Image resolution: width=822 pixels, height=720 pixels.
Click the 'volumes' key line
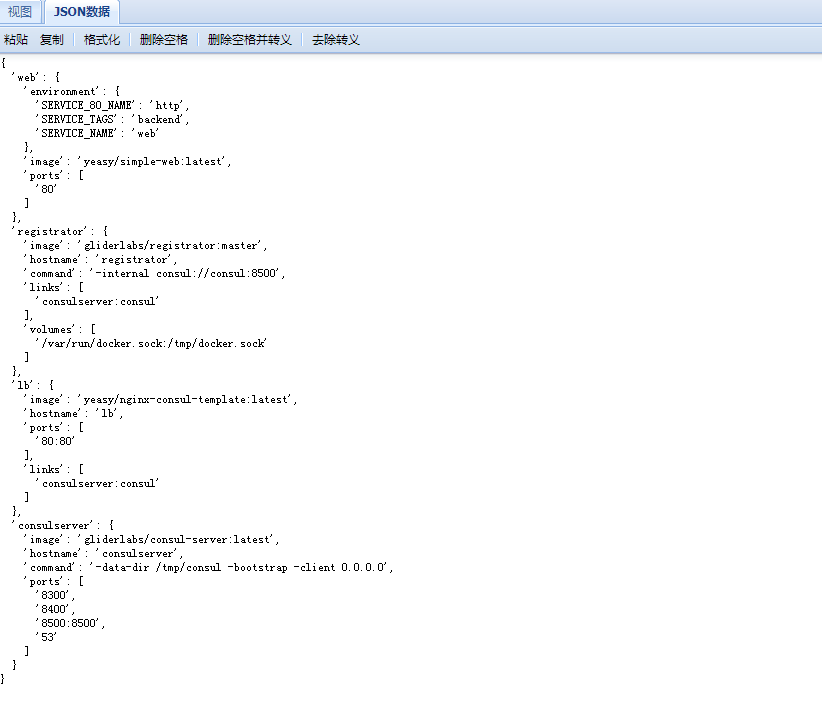pyautogui.click(x=59, y=329)
